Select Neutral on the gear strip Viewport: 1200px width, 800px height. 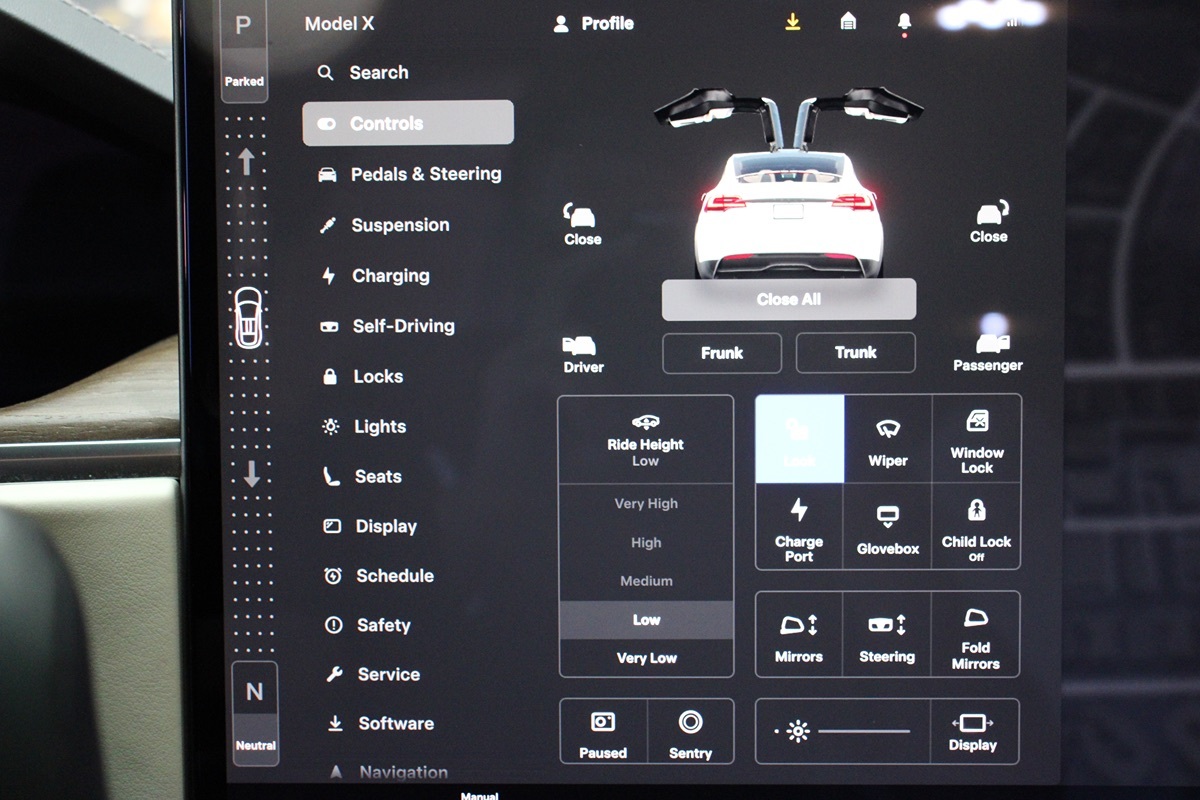coord(255,713)
